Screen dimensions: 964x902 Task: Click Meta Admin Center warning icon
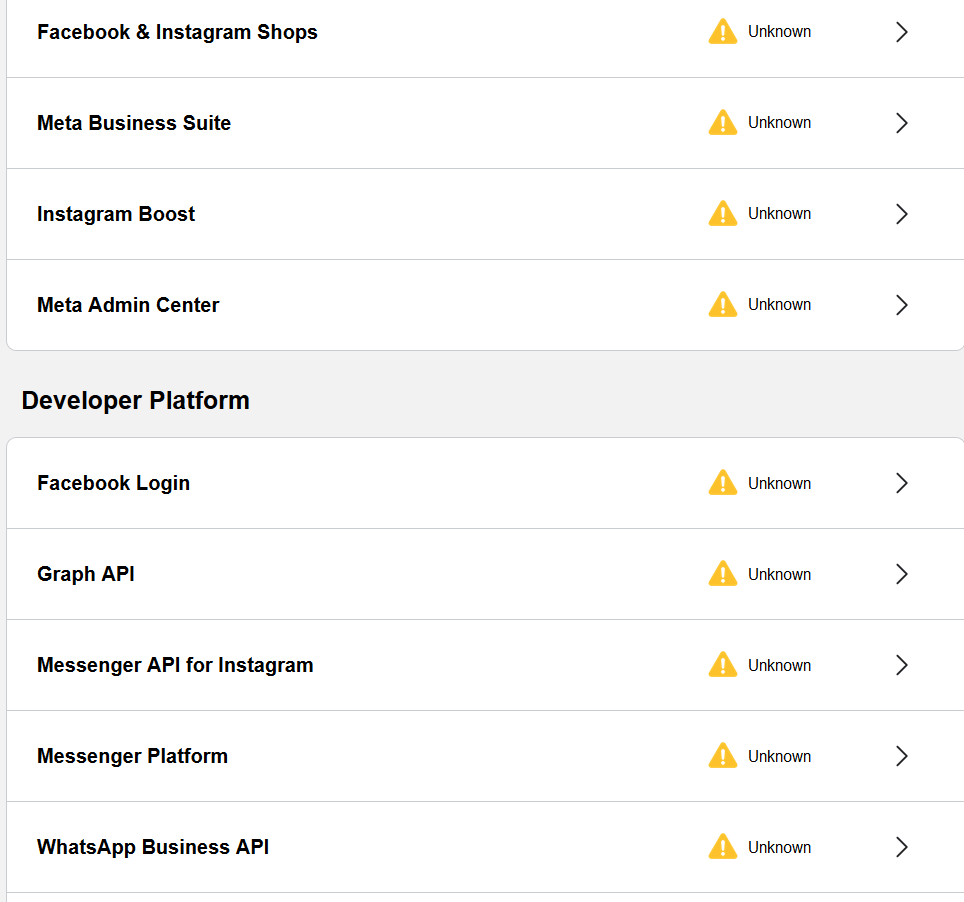[722, 304]
